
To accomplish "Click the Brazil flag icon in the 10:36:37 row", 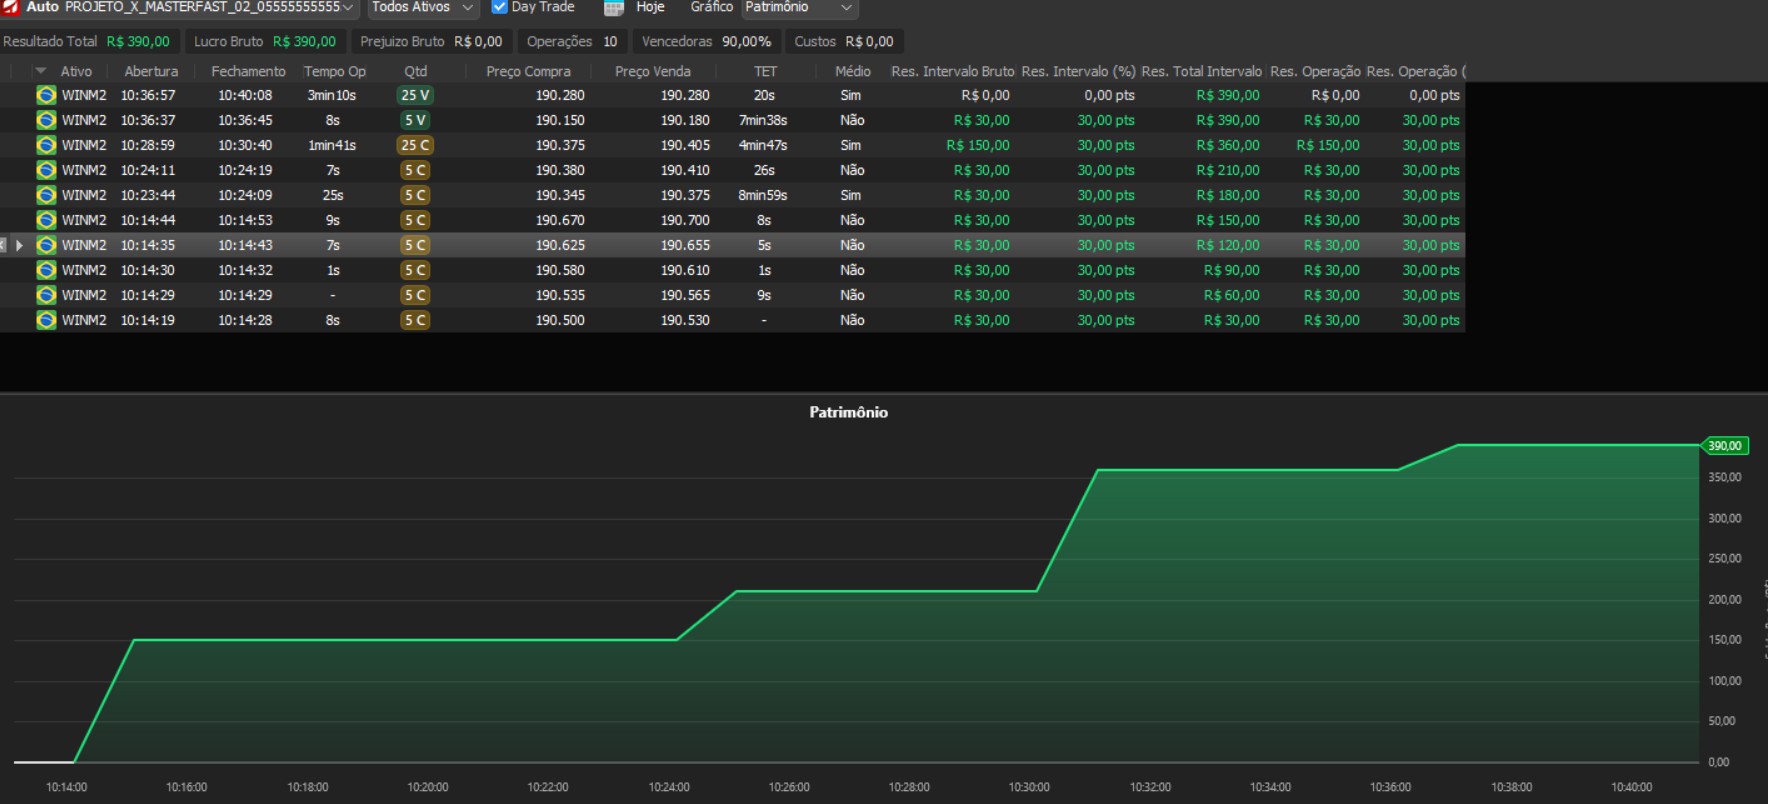I will coord(46,120).
